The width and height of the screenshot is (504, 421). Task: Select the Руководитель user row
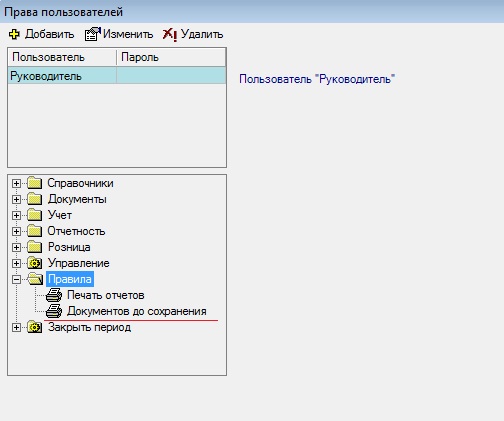point(117,76)
